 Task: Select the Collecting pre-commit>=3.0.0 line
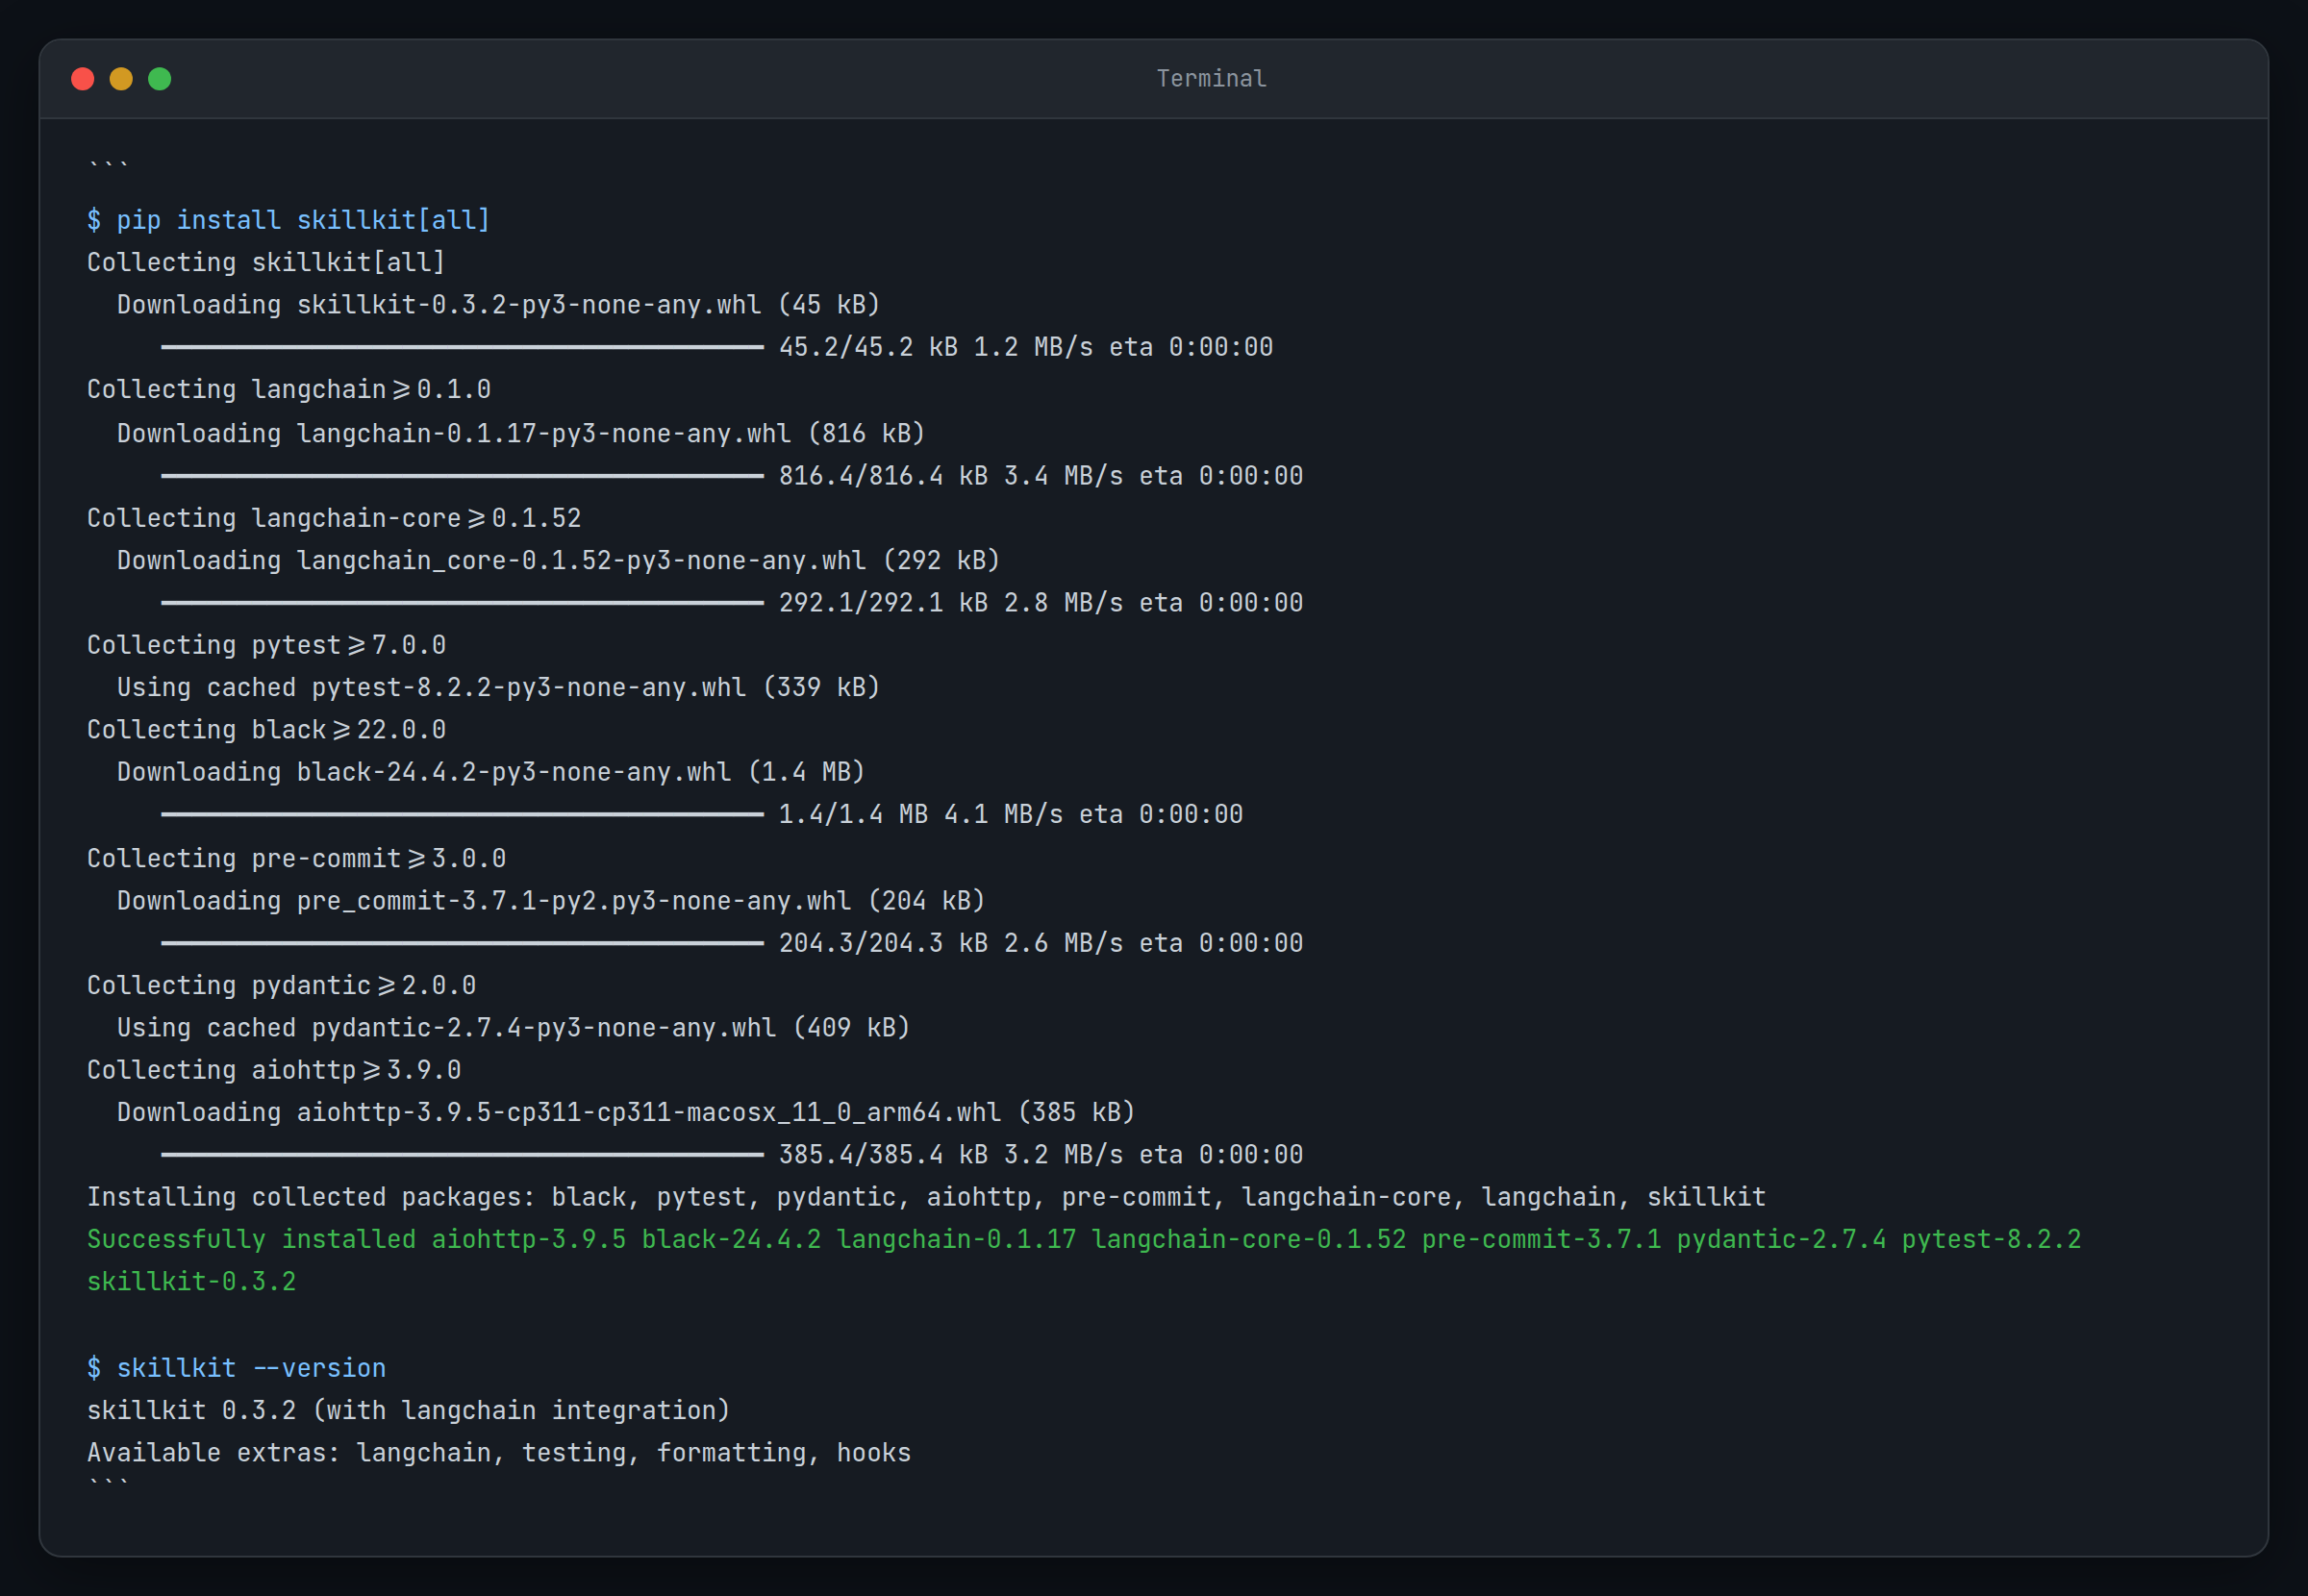click(x=295, y=857)
